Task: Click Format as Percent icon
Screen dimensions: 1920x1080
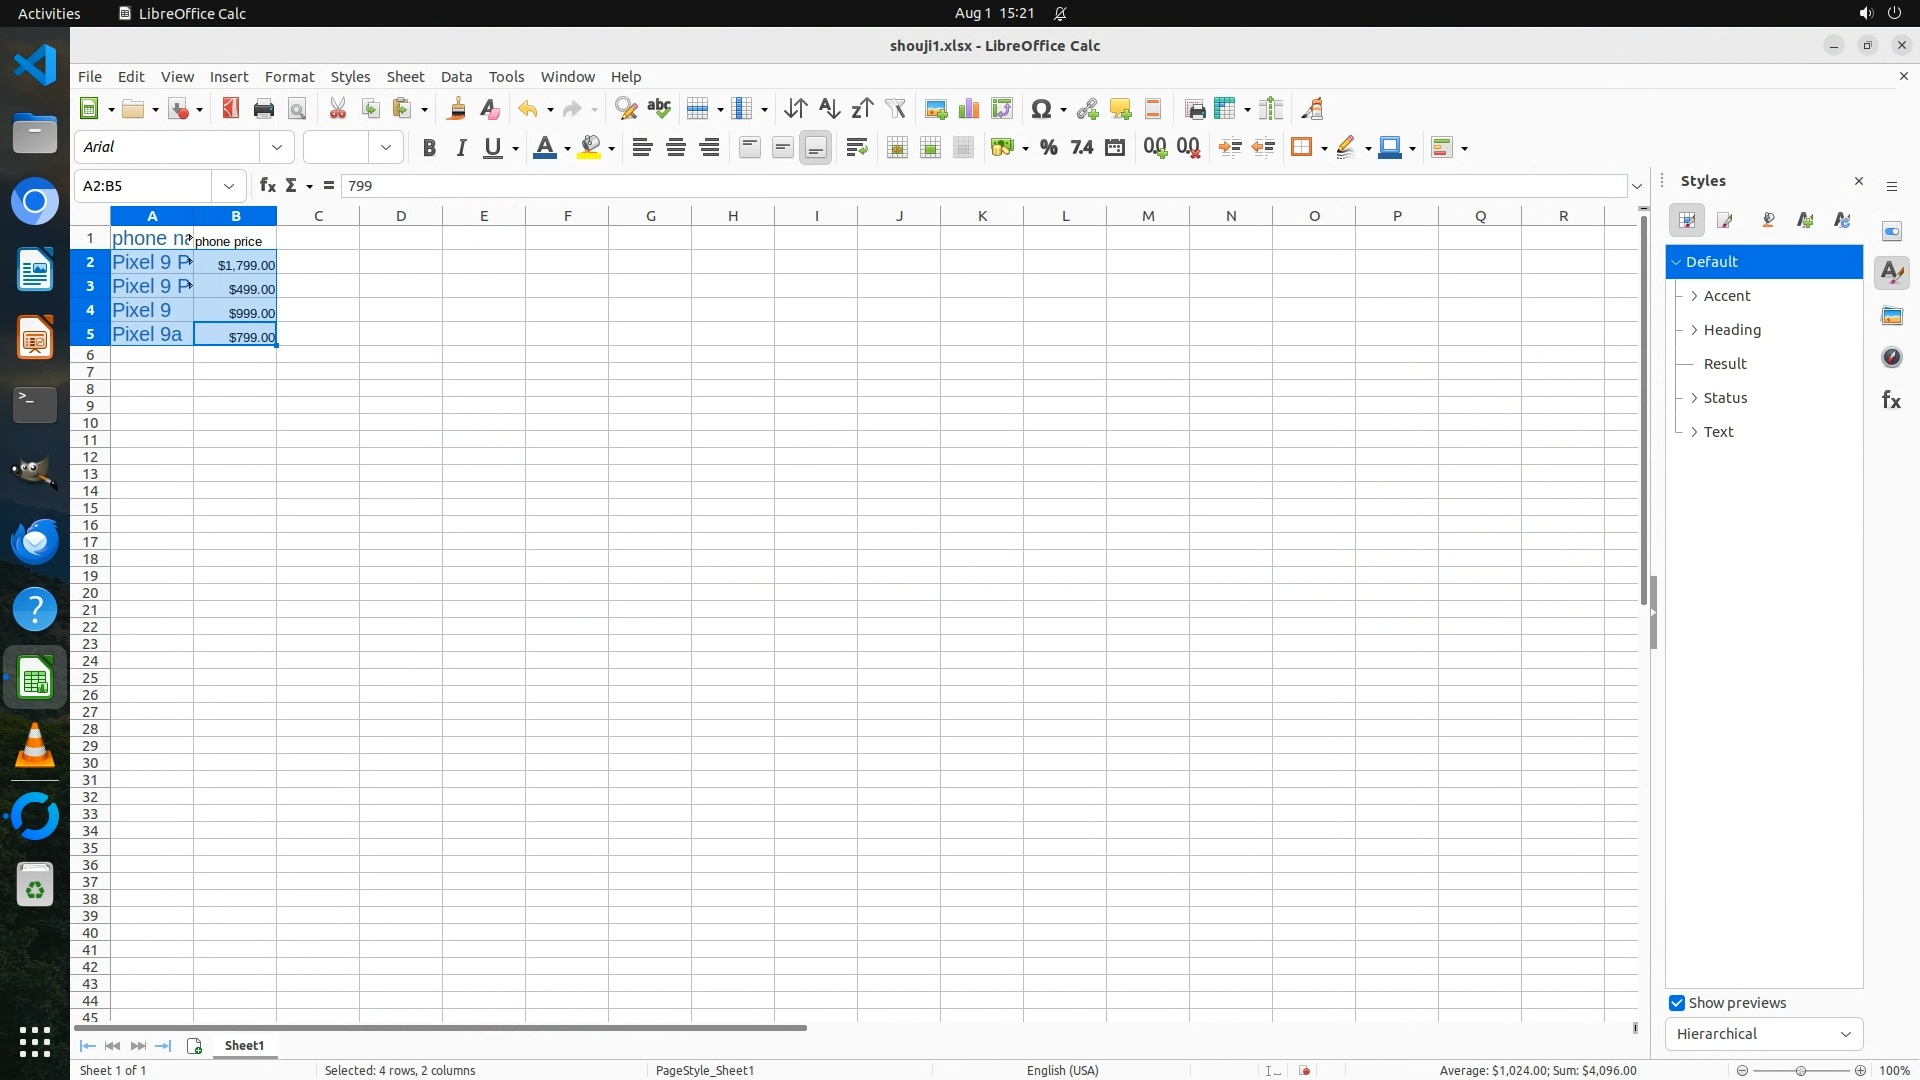Action: (x=1048, y=148)
